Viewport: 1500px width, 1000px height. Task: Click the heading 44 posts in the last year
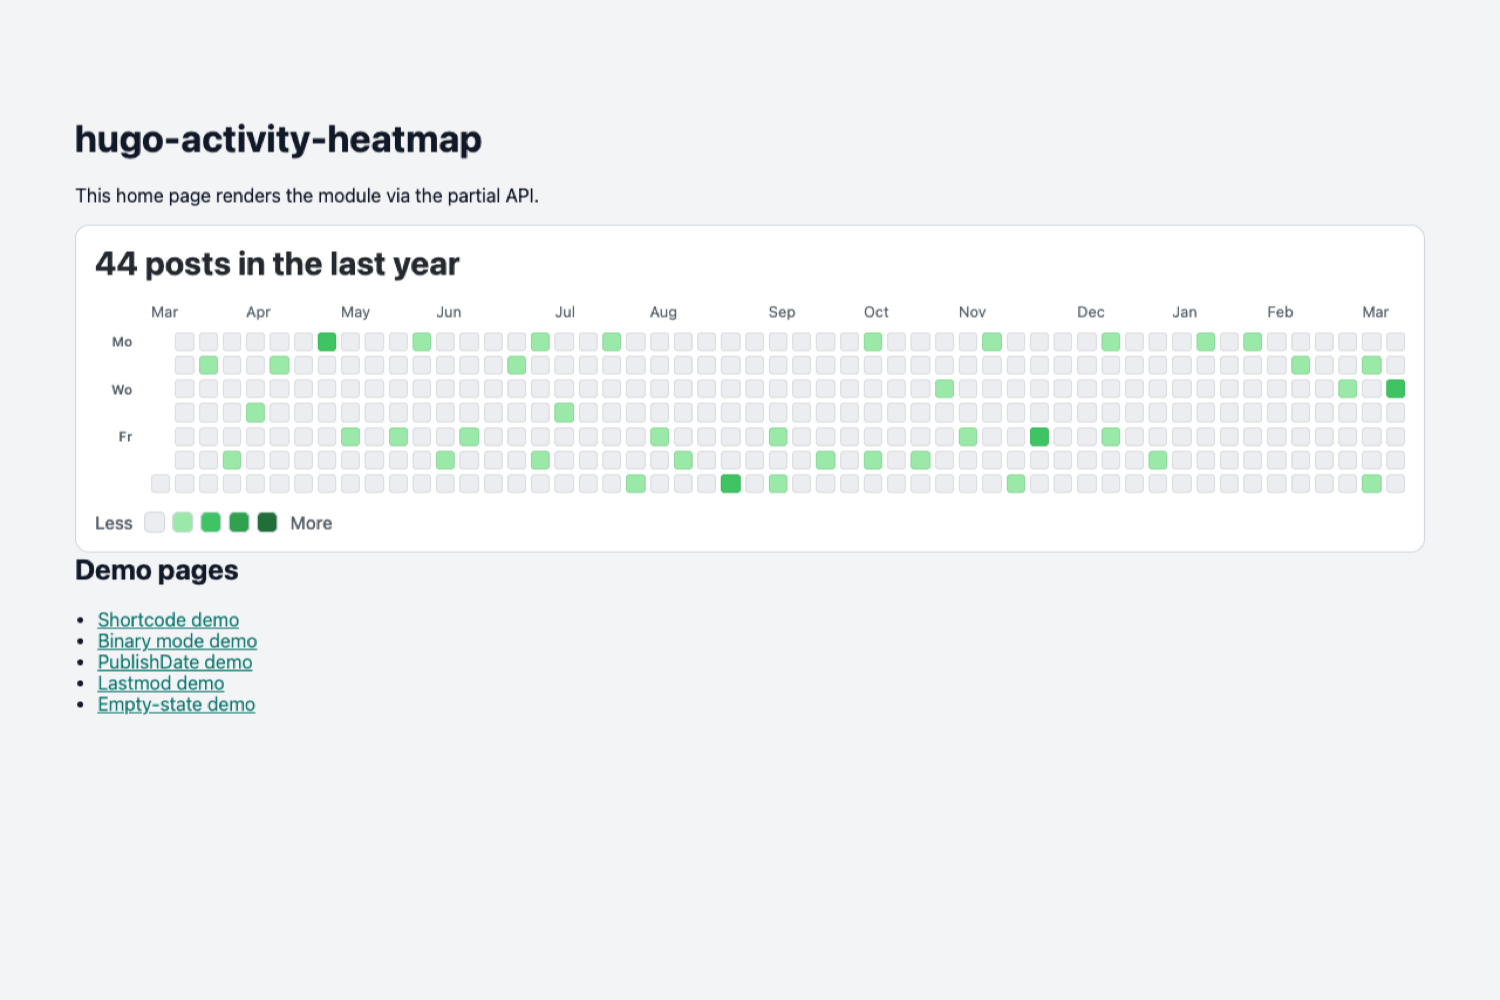pos(277,263)
